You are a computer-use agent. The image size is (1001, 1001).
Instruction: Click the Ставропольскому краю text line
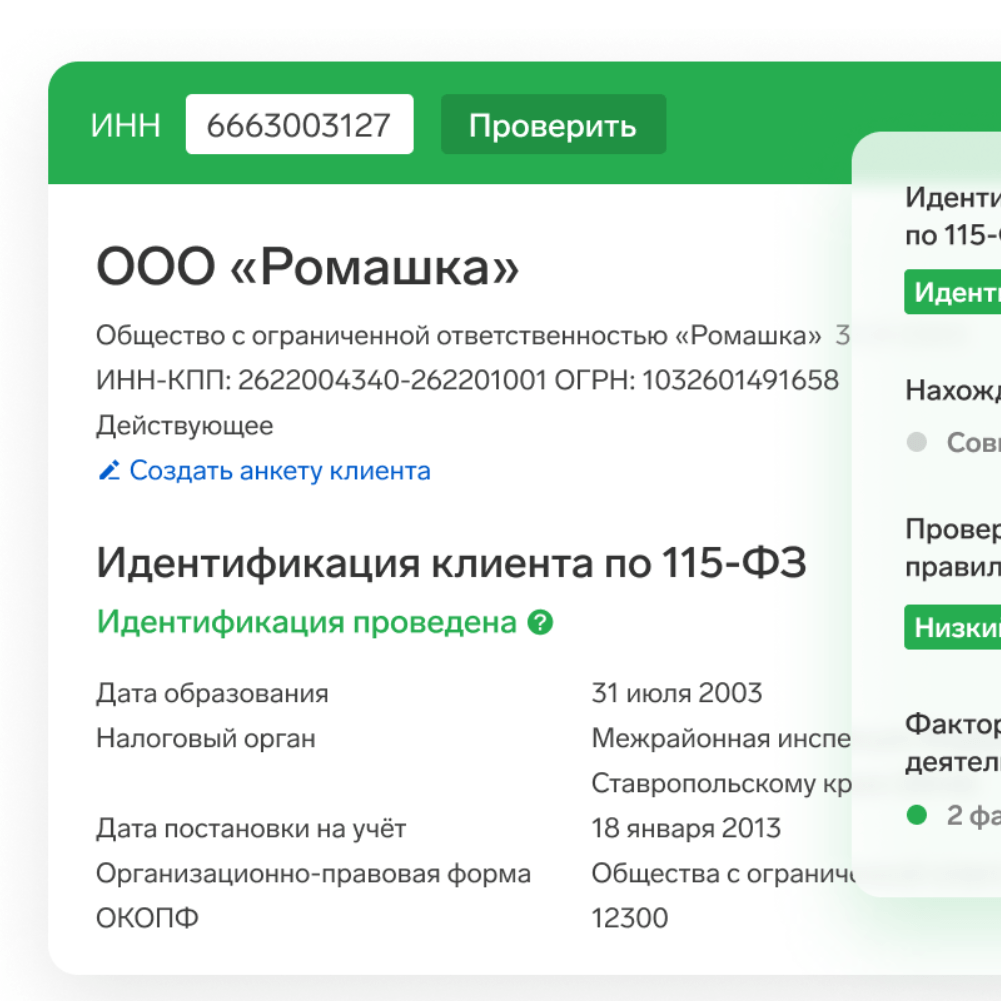(x=721, y=784)
